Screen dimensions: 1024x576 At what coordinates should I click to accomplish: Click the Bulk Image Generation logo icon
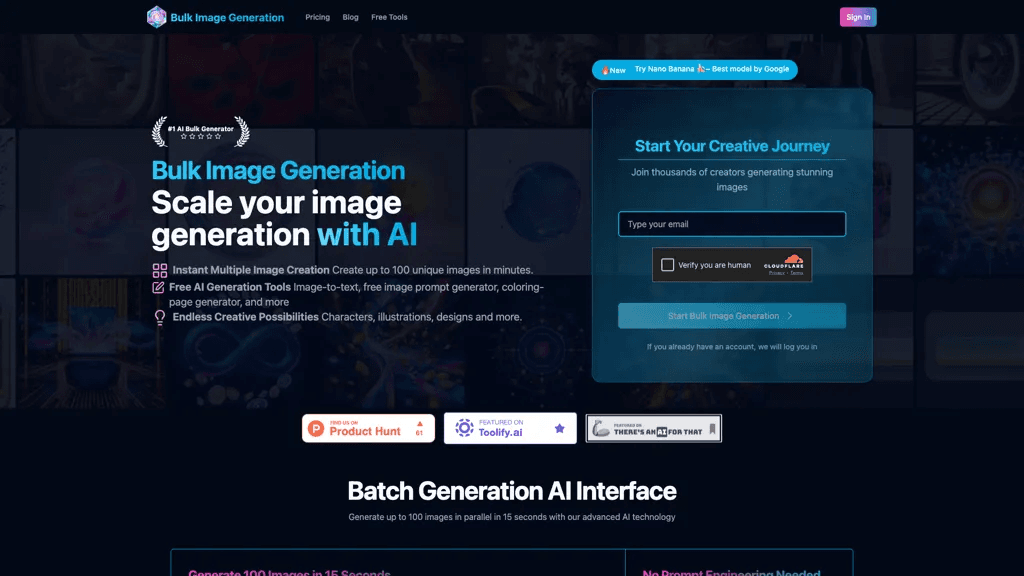tap(157, 17)
